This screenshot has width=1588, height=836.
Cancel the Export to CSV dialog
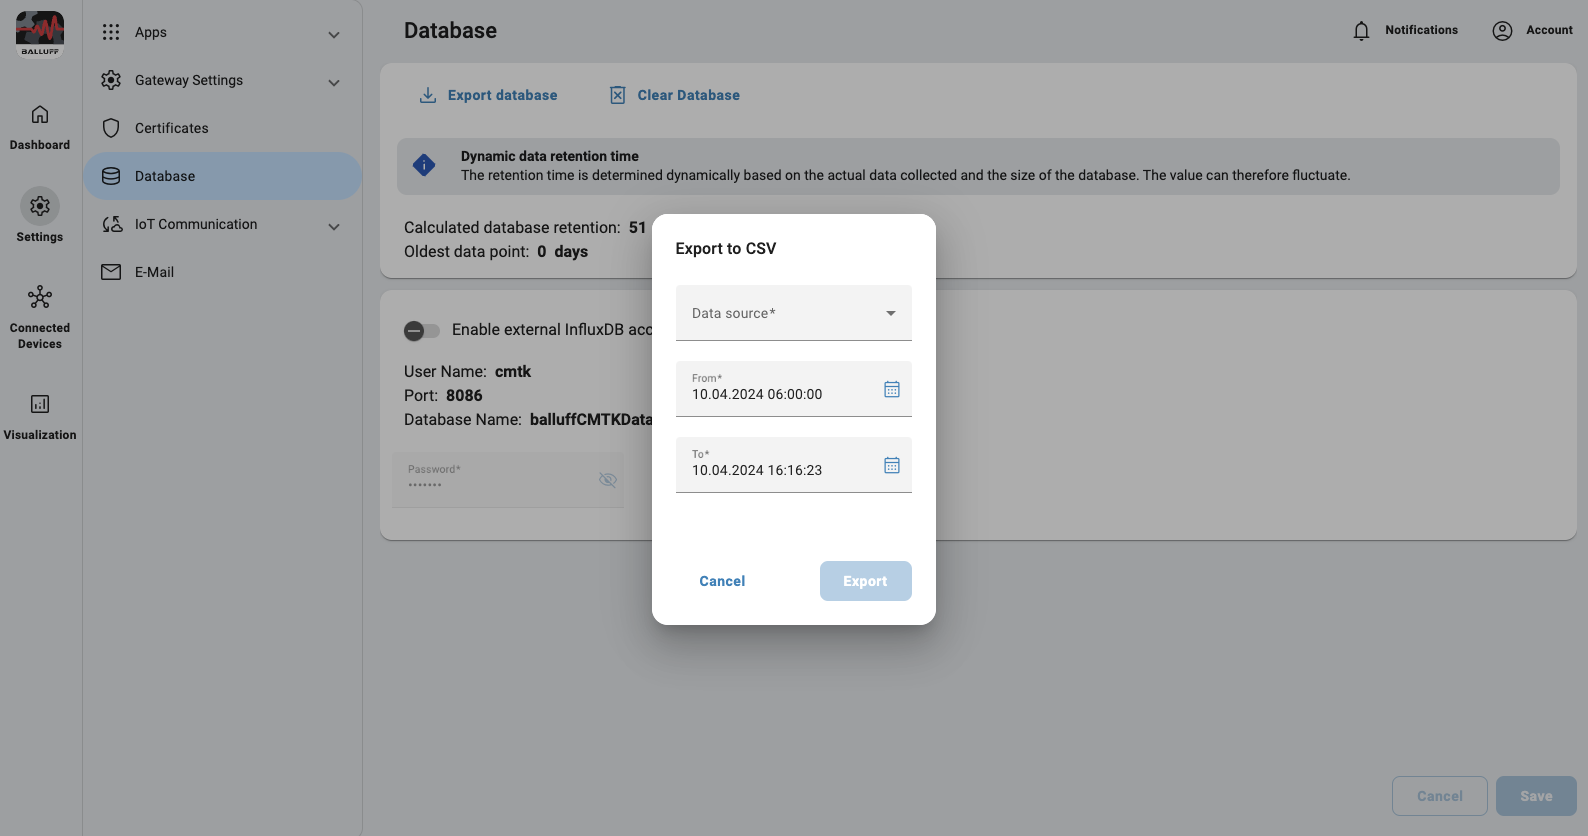(x=722, y=581)
